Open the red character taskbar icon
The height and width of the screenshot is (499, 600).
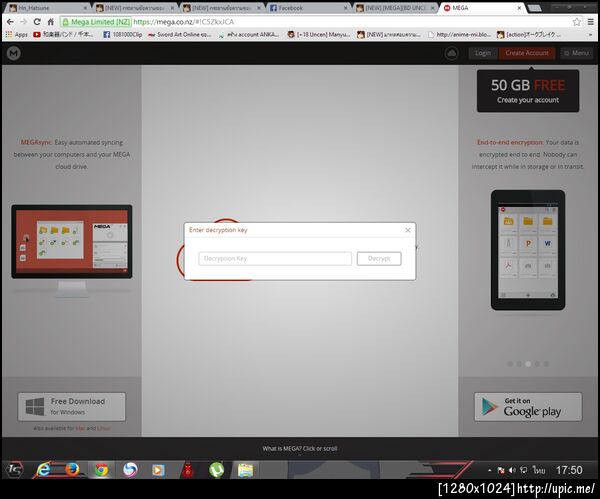(188, 470)
